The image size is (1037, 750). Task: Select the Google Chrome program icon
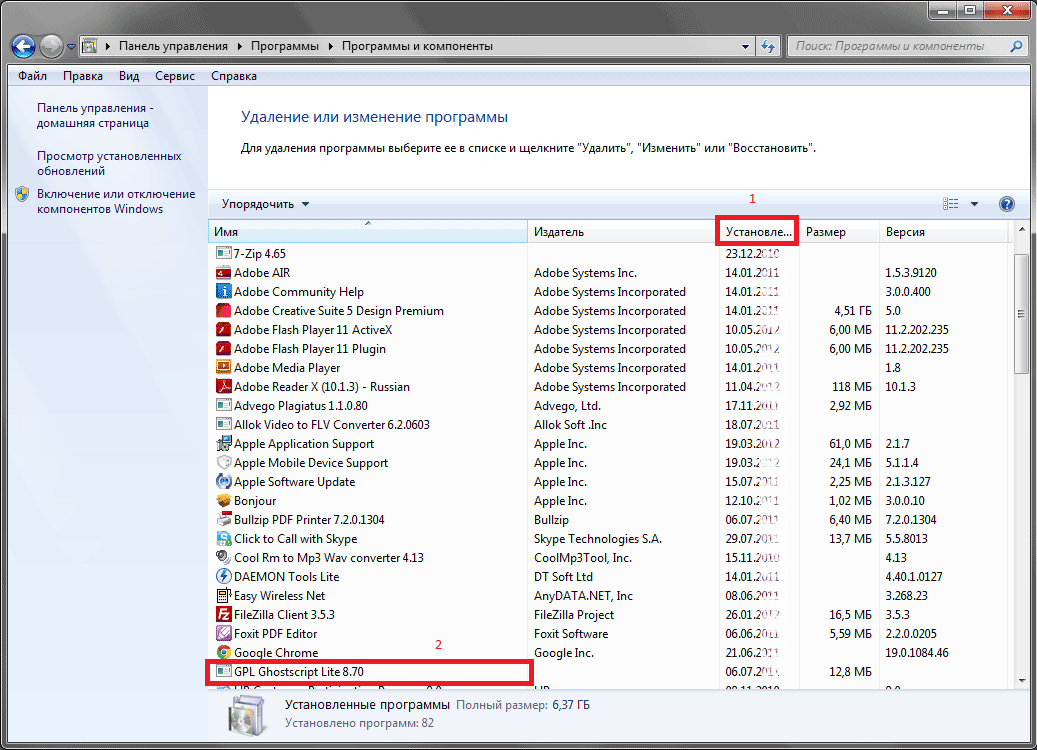point(224,653)
